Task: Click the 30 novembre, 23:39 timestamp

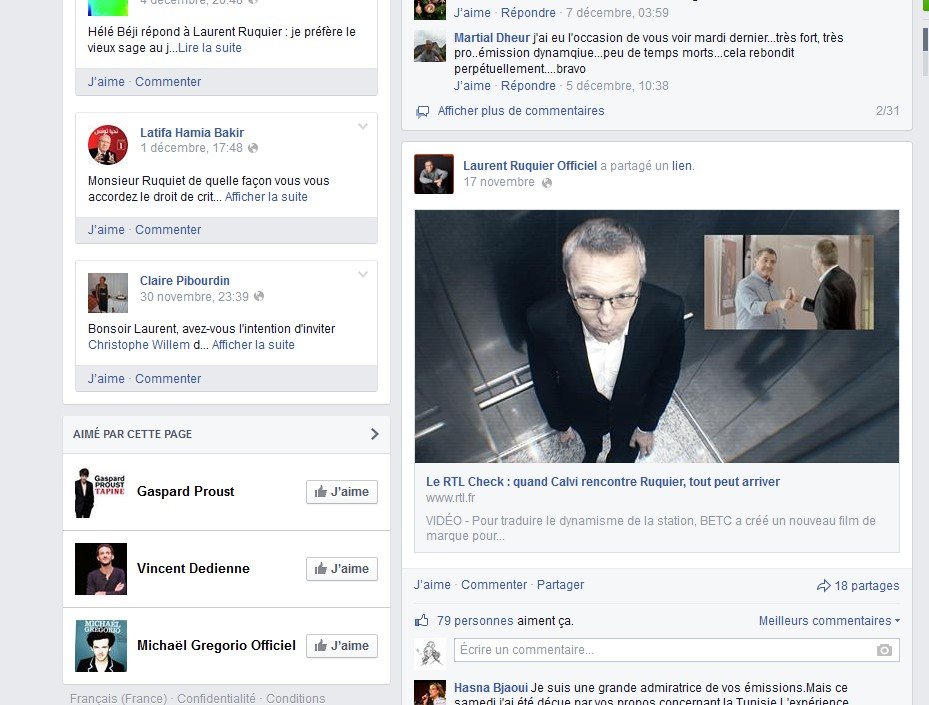Action: (194, 297)
